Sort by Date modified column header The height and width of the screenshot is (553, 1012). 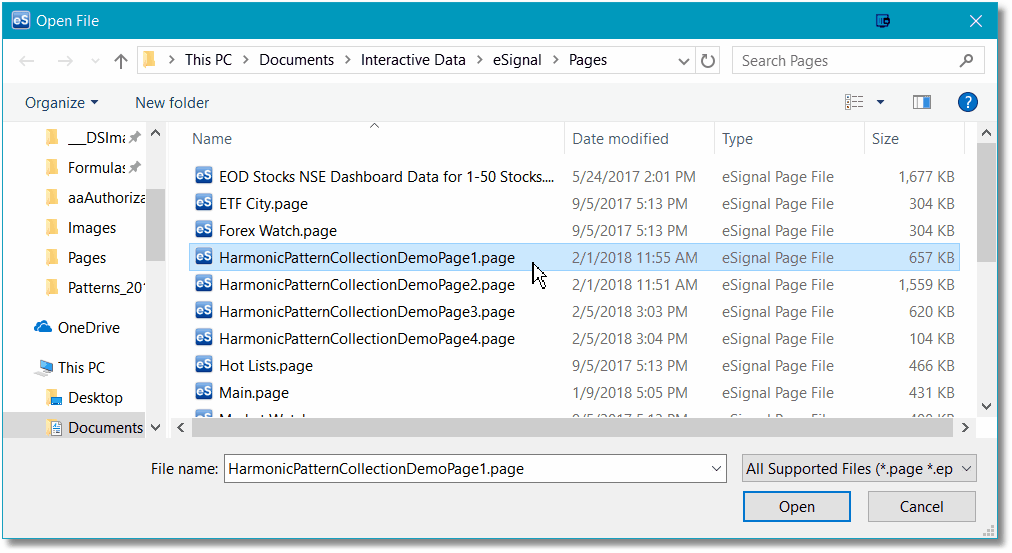(620, 139)
